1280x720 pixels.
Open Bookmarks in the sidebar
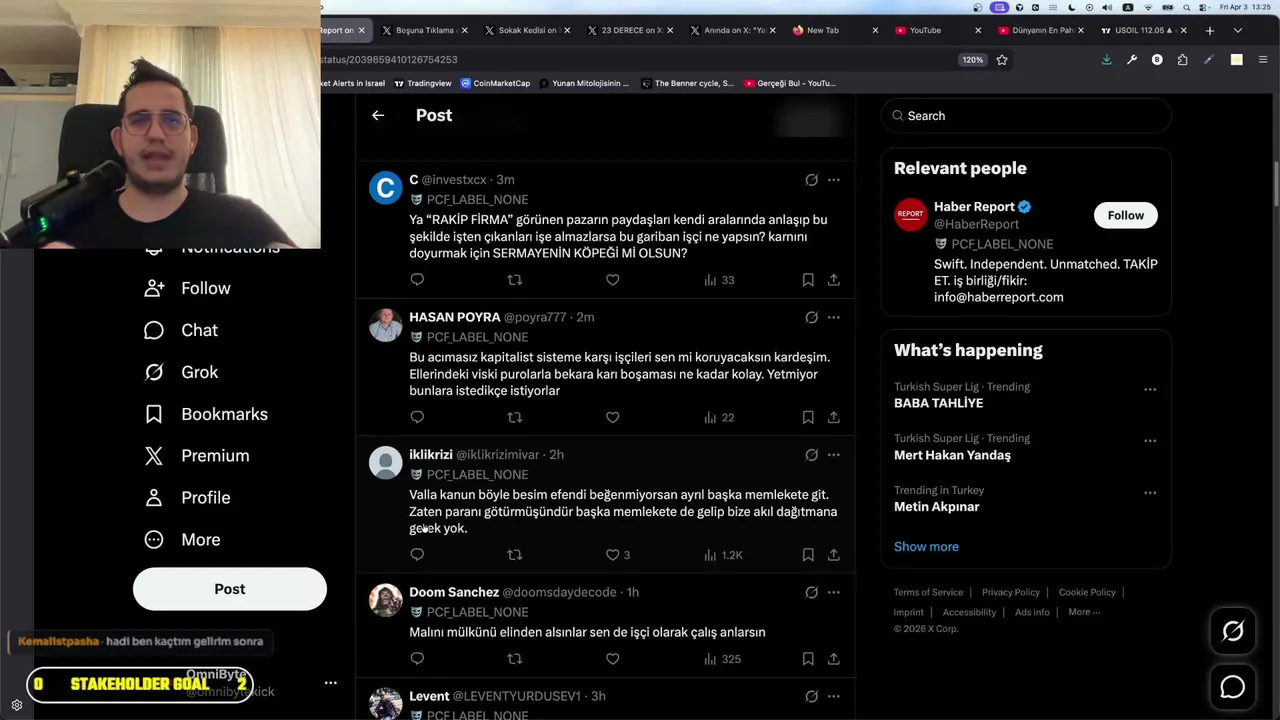[x=206, y=414]
